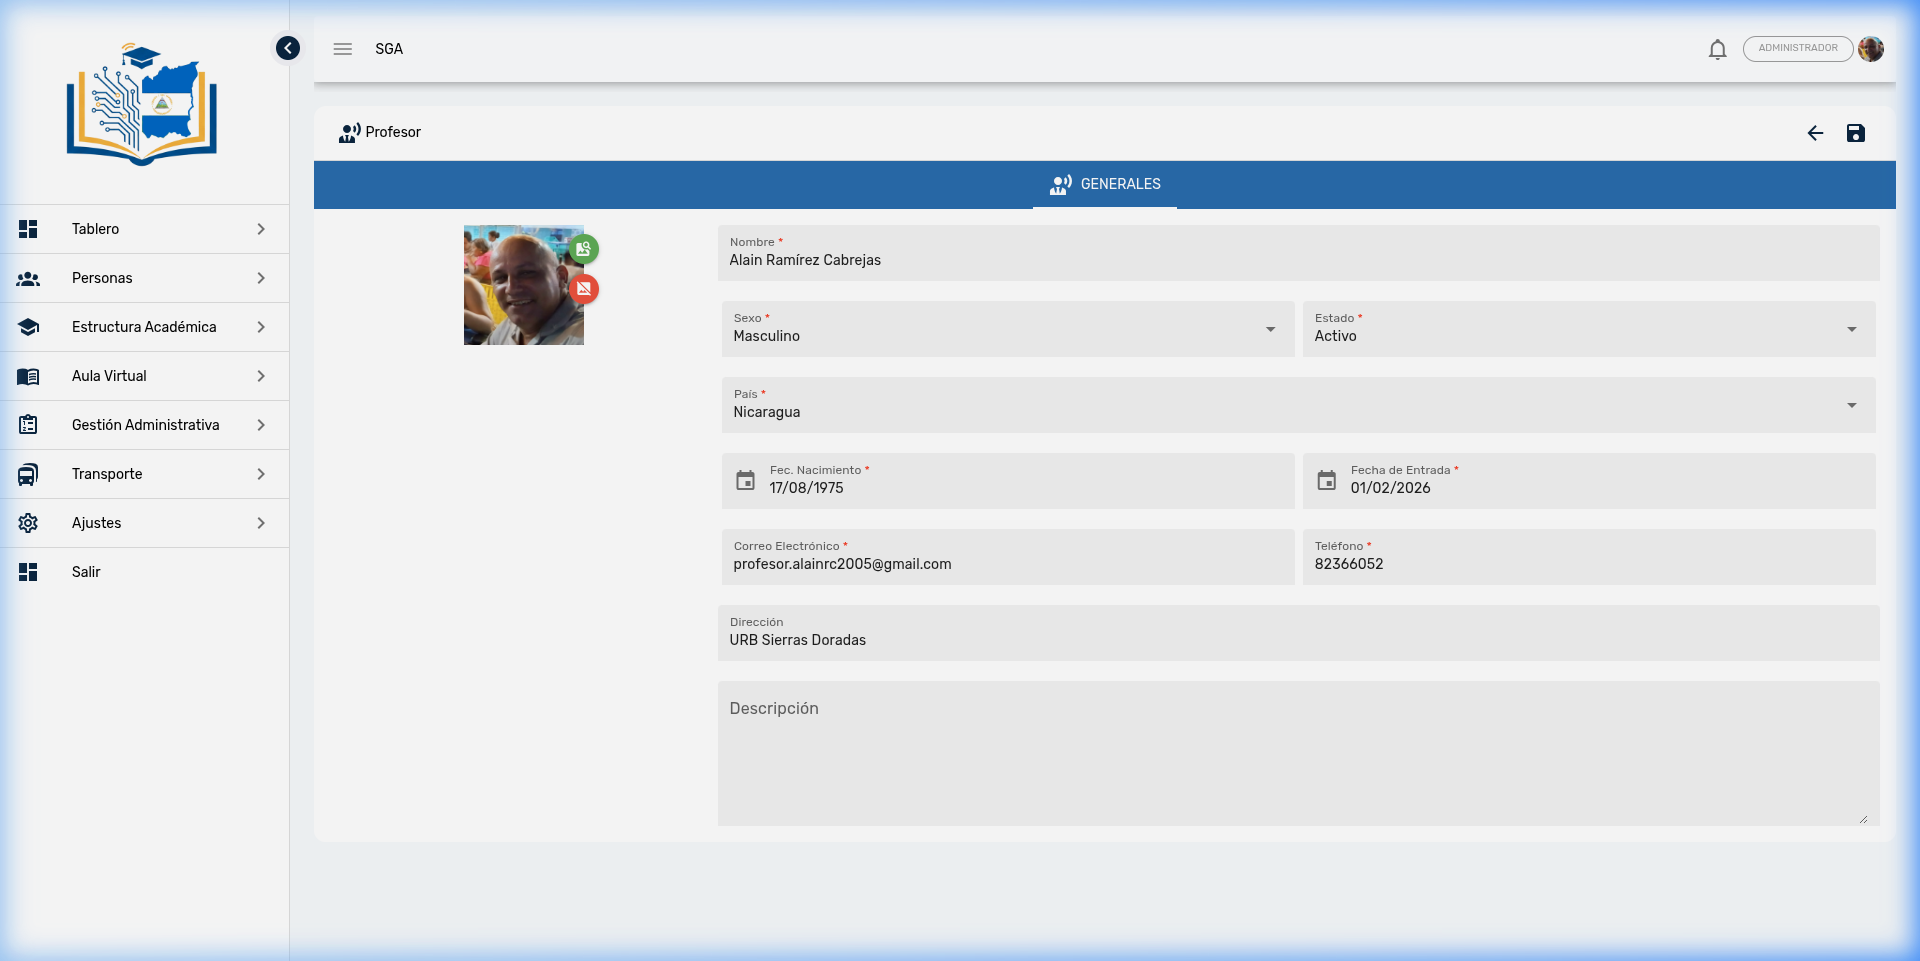Click the save disk icon

point(1855,133)
